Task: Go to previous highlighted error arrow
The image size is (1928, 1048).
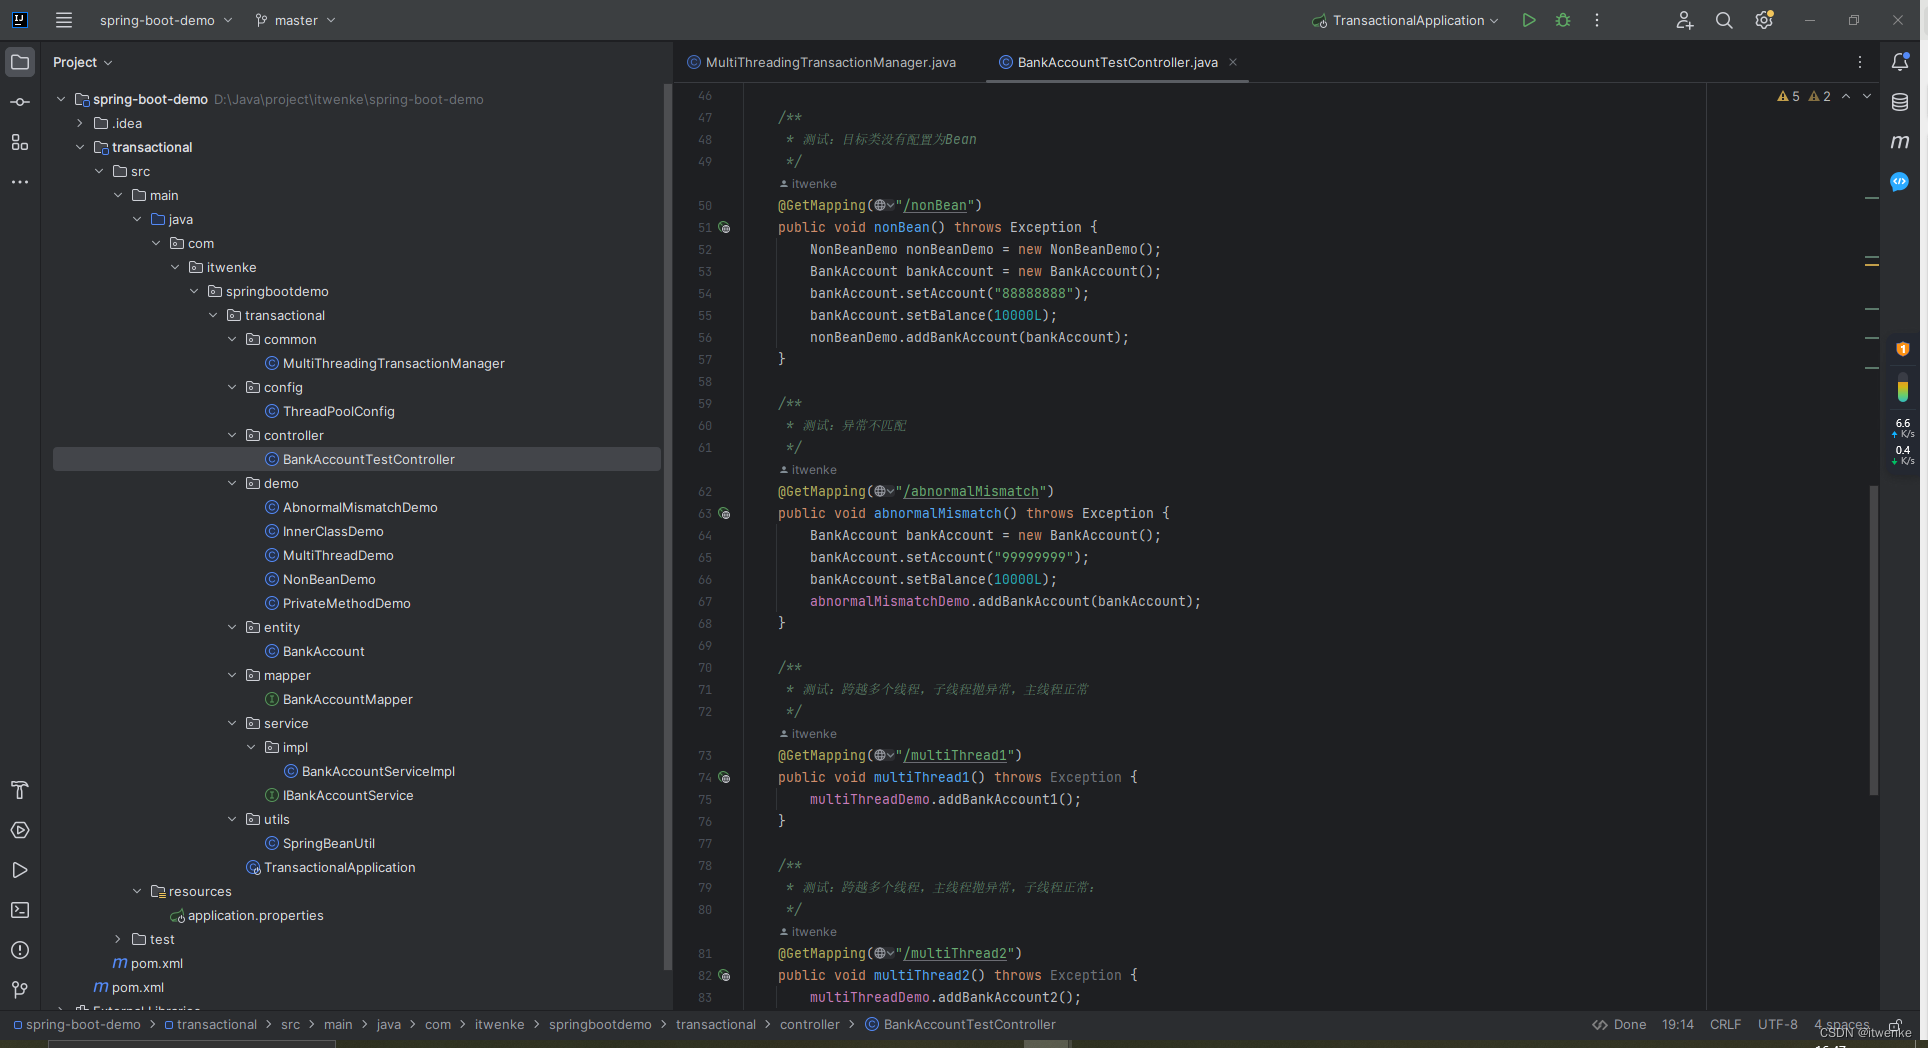Action: [x=1846, y=97]
